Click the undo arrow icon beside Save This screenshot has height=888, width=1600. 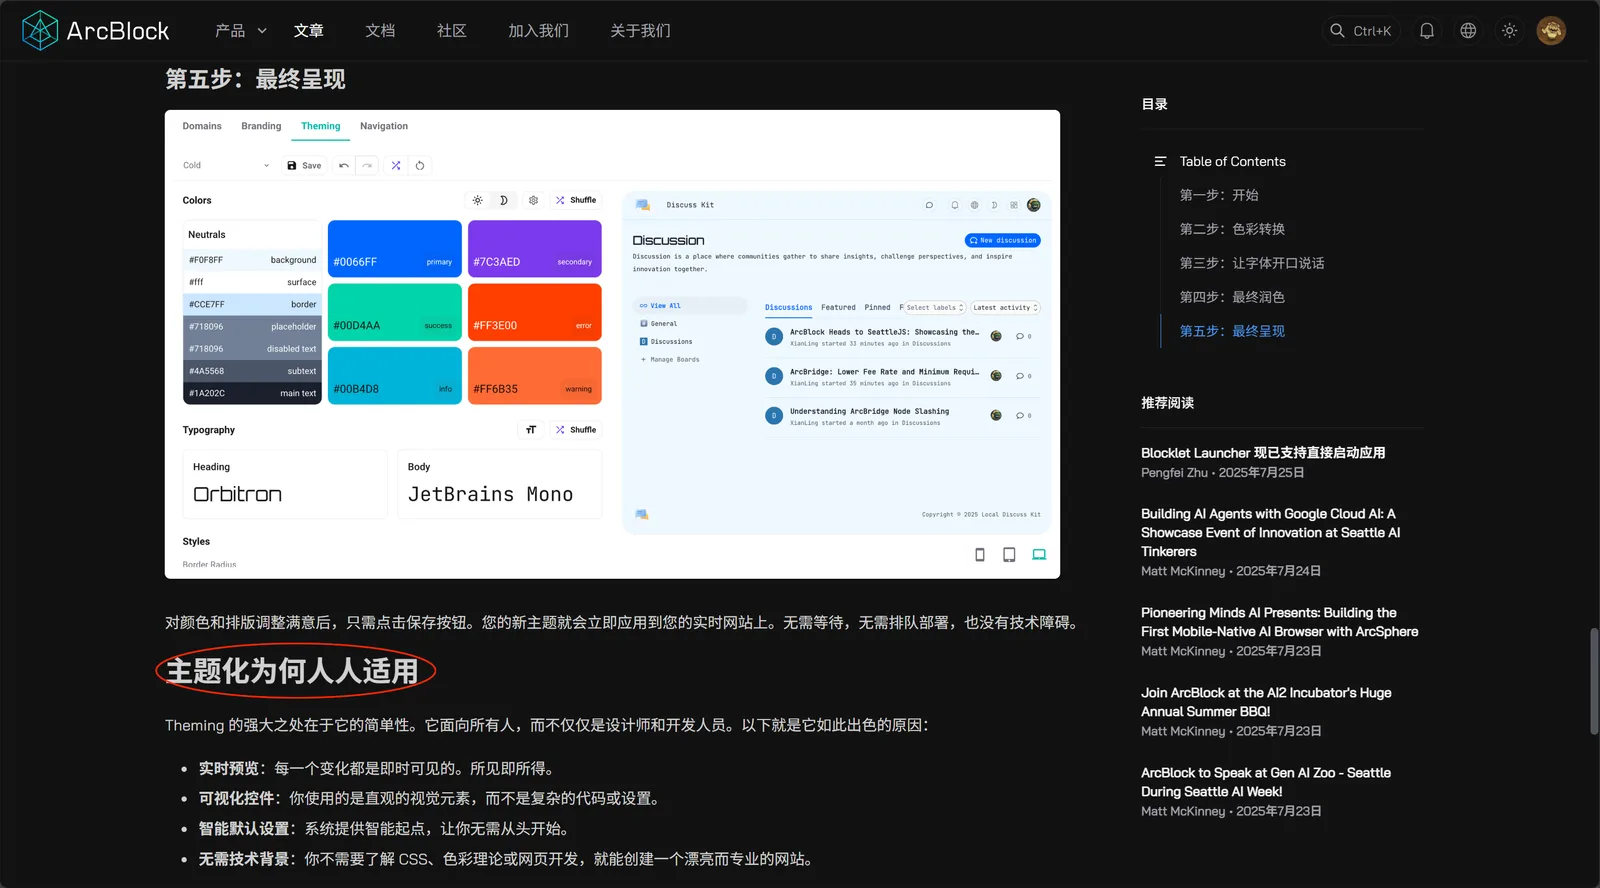344,166
